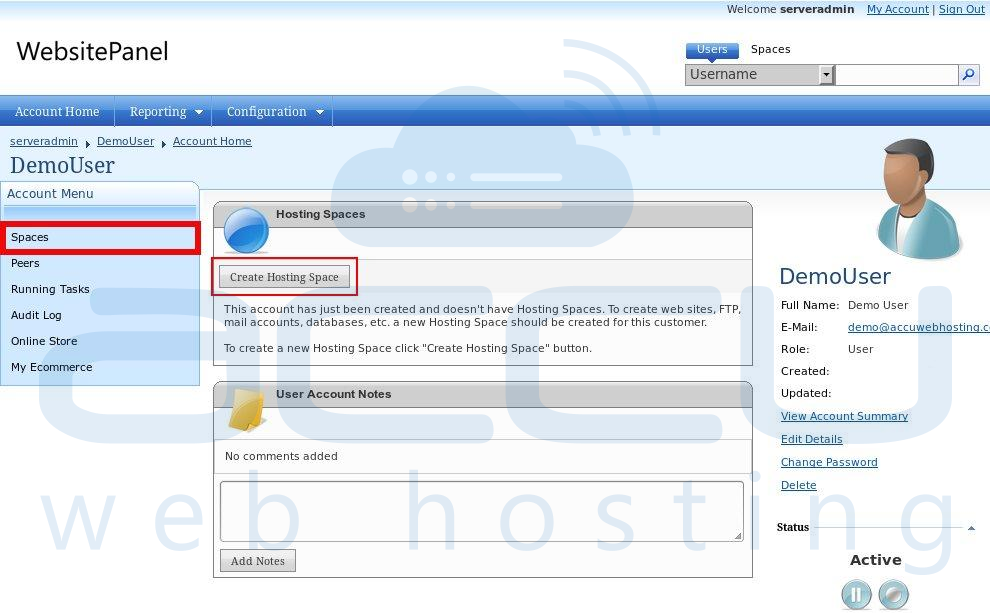Screen dimensions: 990x613
Task: Open the Username search-type dropdown
Action: pyautogui.click(x=760, y=74)
